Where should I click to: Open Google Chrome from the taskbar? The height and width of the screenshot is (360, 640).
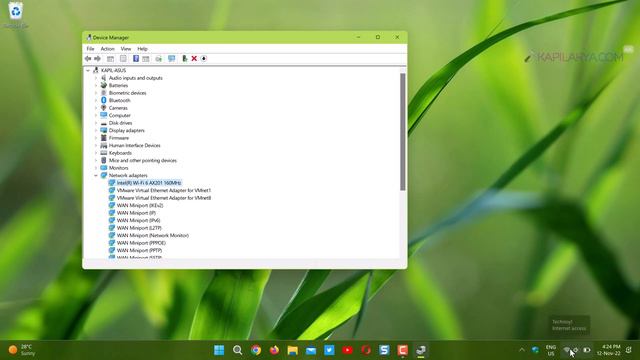pos(256,350)
